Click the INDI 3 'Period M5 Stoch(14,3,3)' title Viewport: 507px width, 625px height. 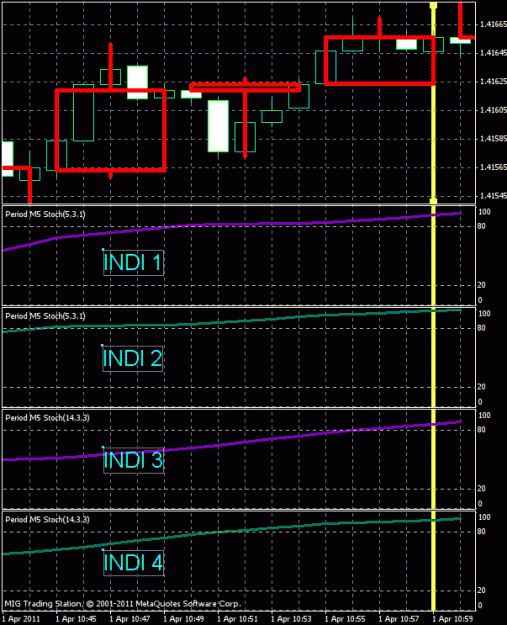point(47,418)
